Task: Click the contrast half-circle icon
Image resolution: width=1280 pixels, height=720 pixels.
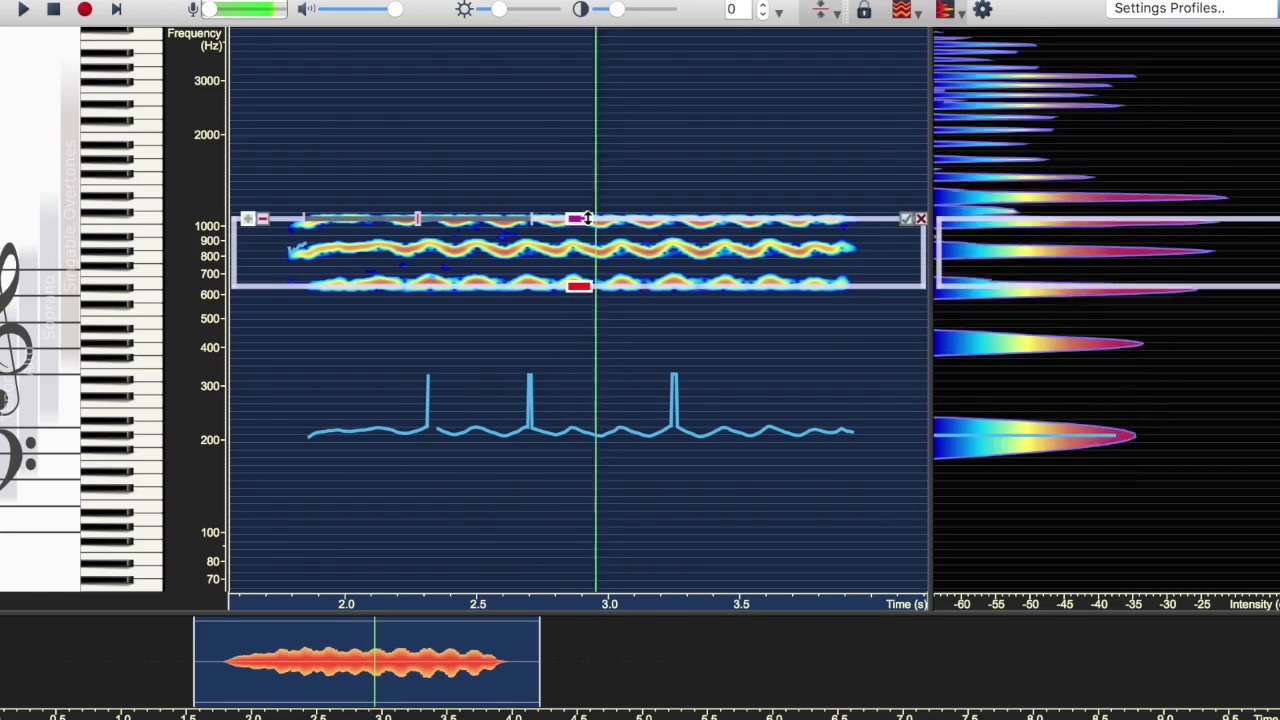Action: pos(581,9)
